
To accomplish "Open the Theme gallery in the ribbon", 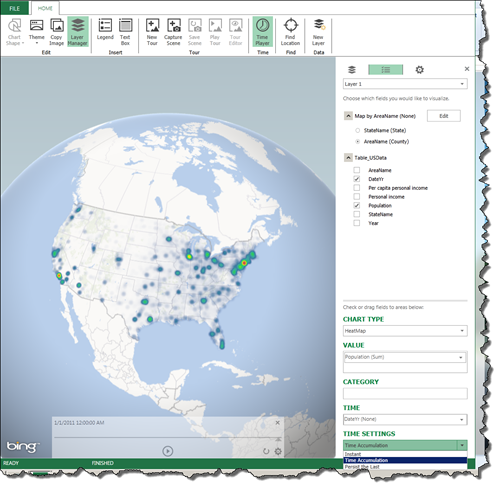I will (36, 32).
